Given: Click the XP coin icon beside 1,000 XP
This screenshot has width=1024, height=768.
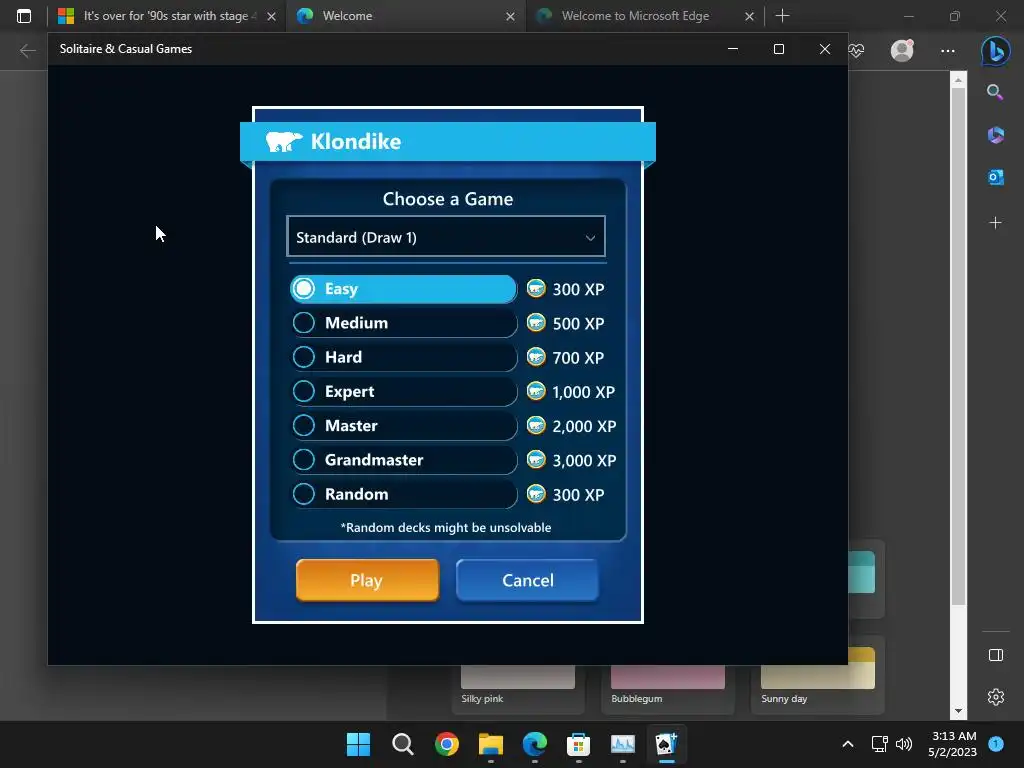Looking at the screenshot, I should 536,391.
